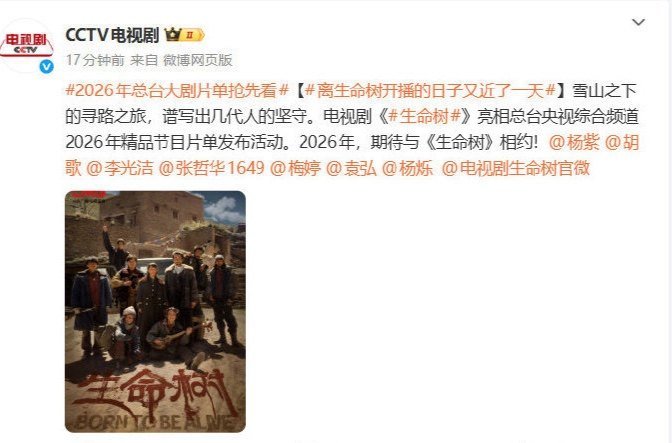Visit the @张哲华1649 mention profile

212,168
